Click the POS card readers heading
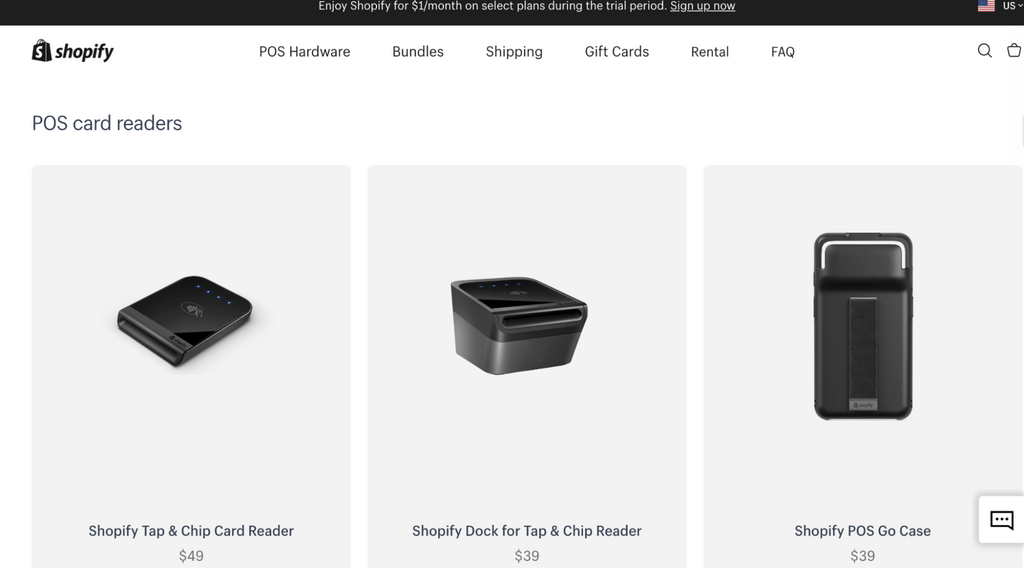This screenshot has width=1024, height=568. [107, 123]
